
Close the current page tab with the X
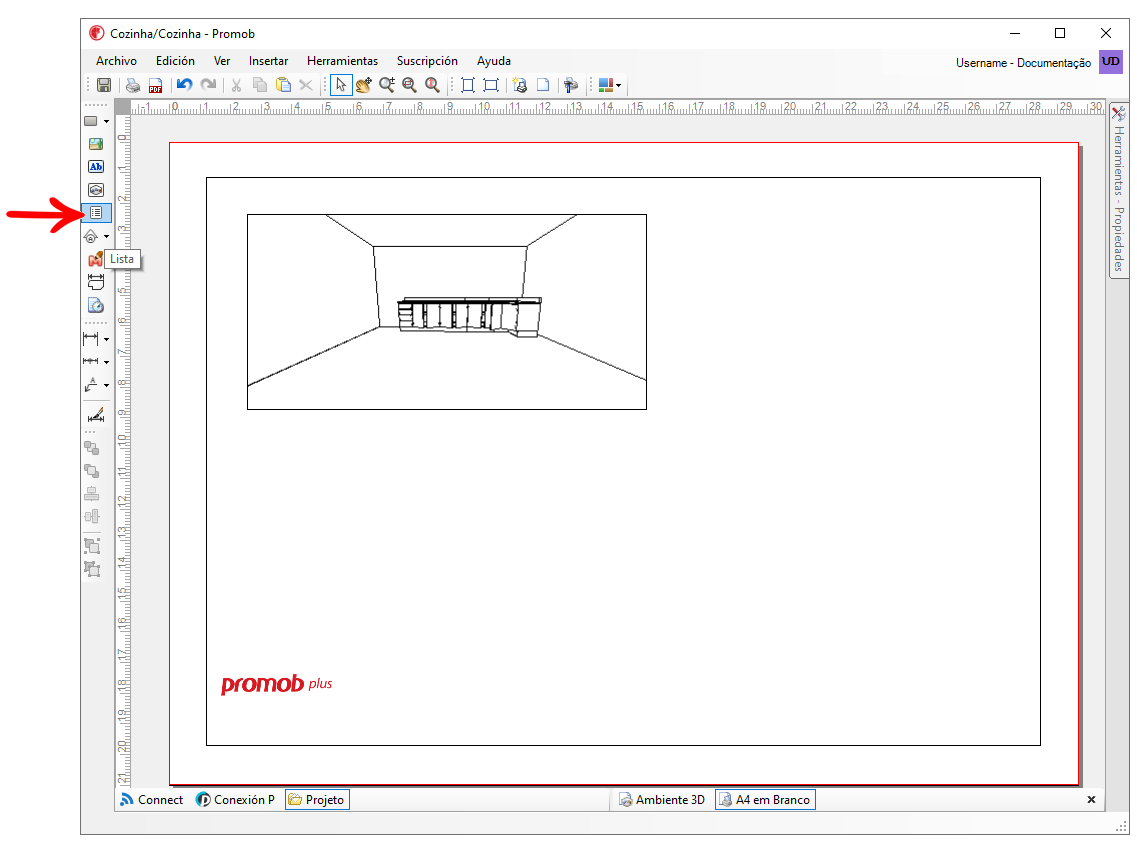click(1091, 800)
